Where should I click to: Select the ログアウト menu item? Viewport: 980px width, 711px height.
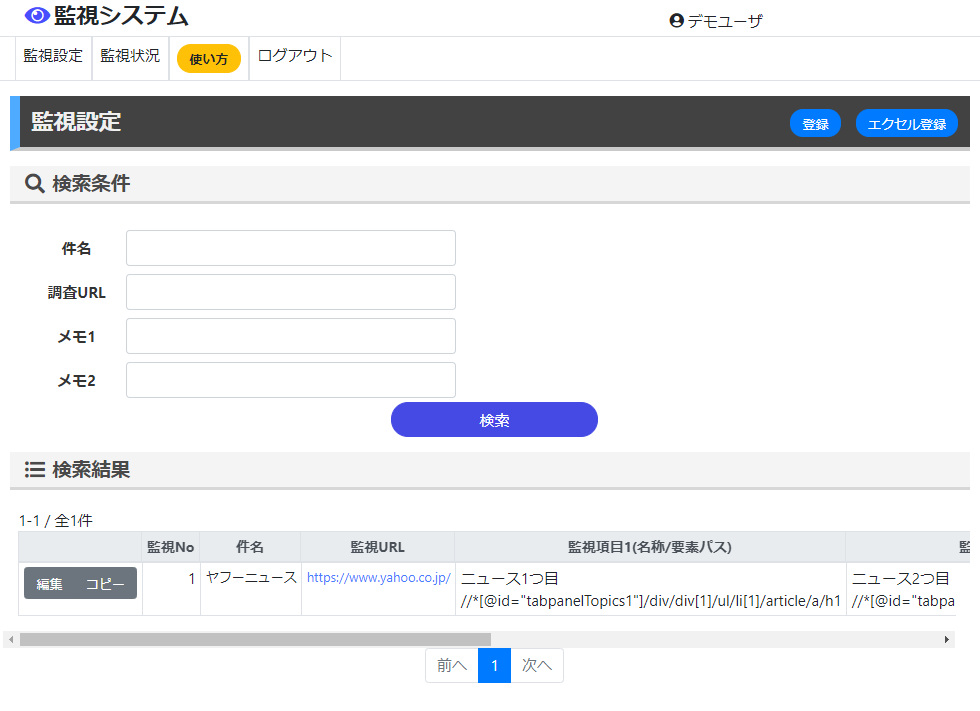(294, 56)
